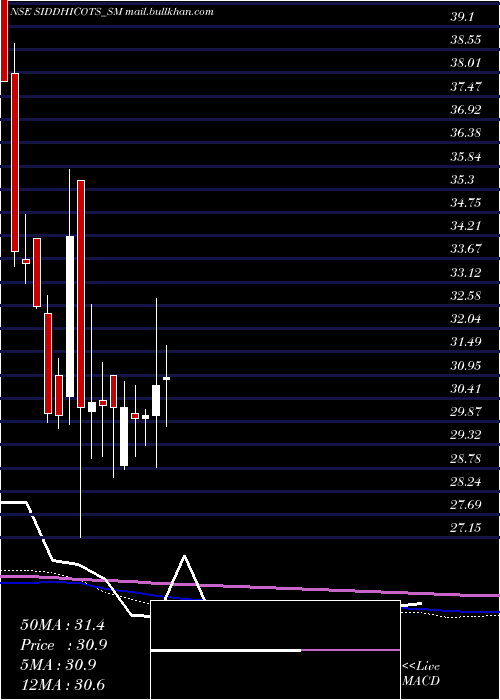500x700 pixels.
Task: Click the 36.92 price axis label
Action: coord(466,109)
